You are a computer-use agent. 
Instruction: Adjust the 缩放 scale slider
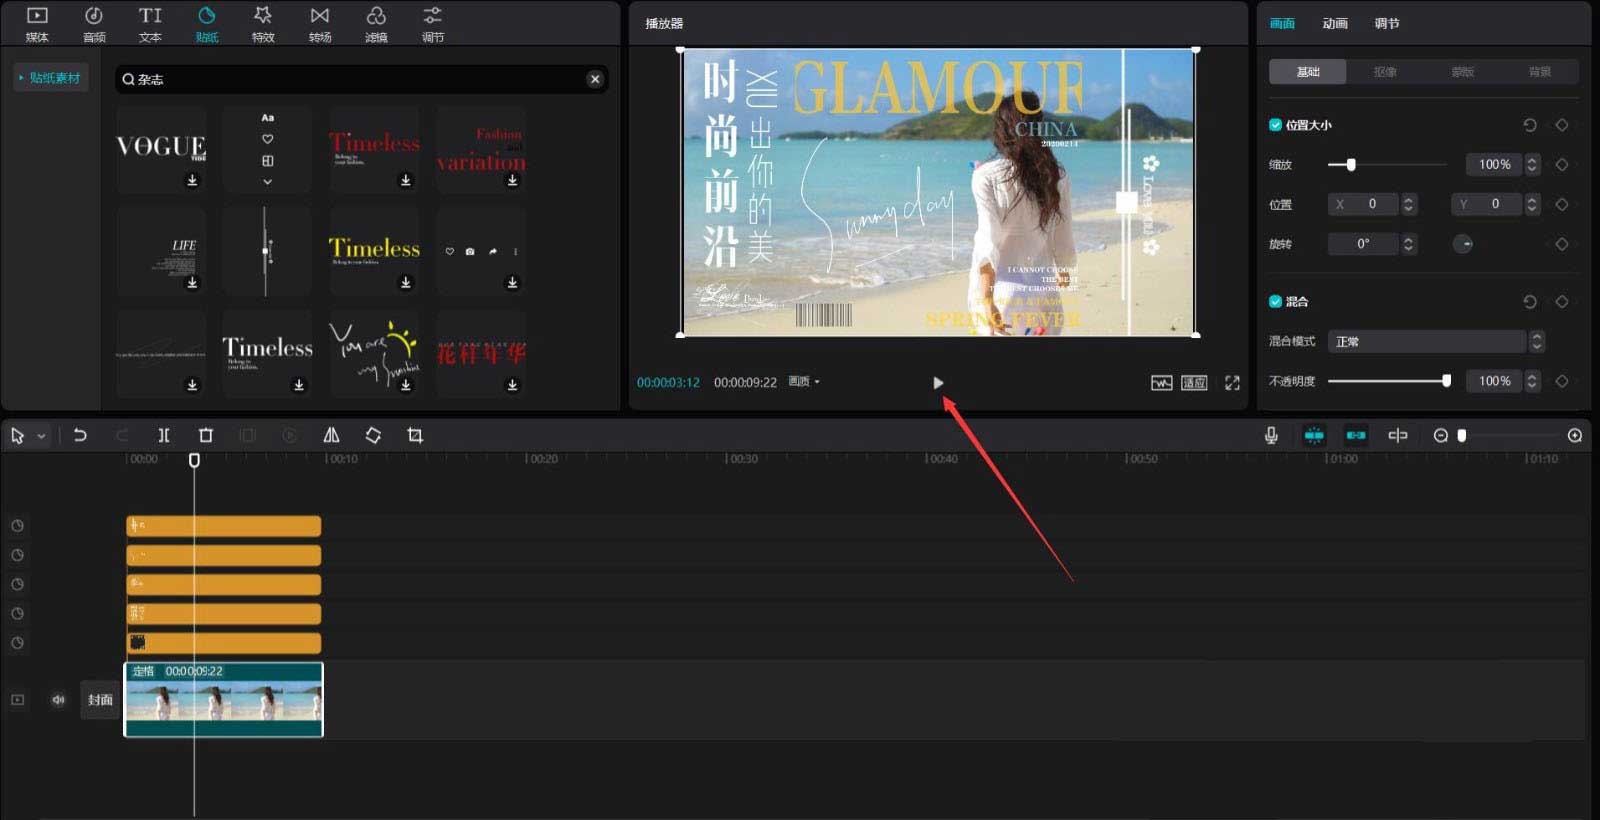point(1387,164)
